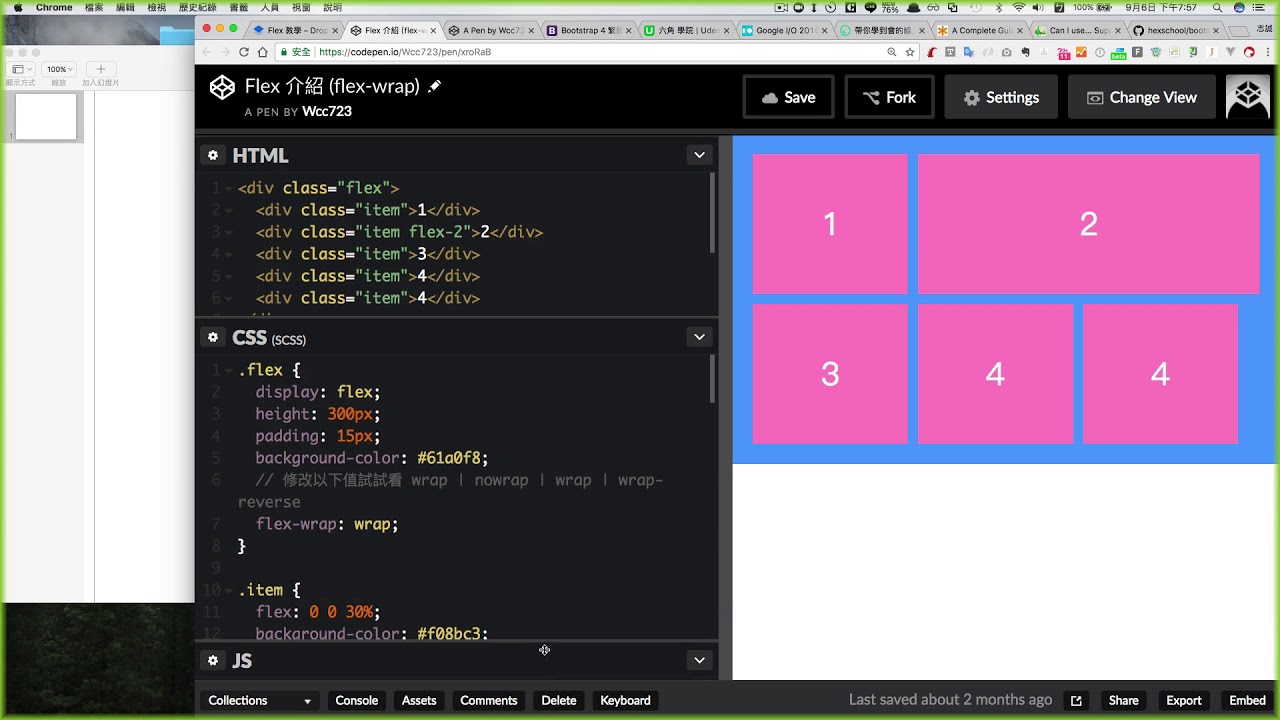
Task: Open Spotlight search in the menu bar
Action: coord(1218,7)
